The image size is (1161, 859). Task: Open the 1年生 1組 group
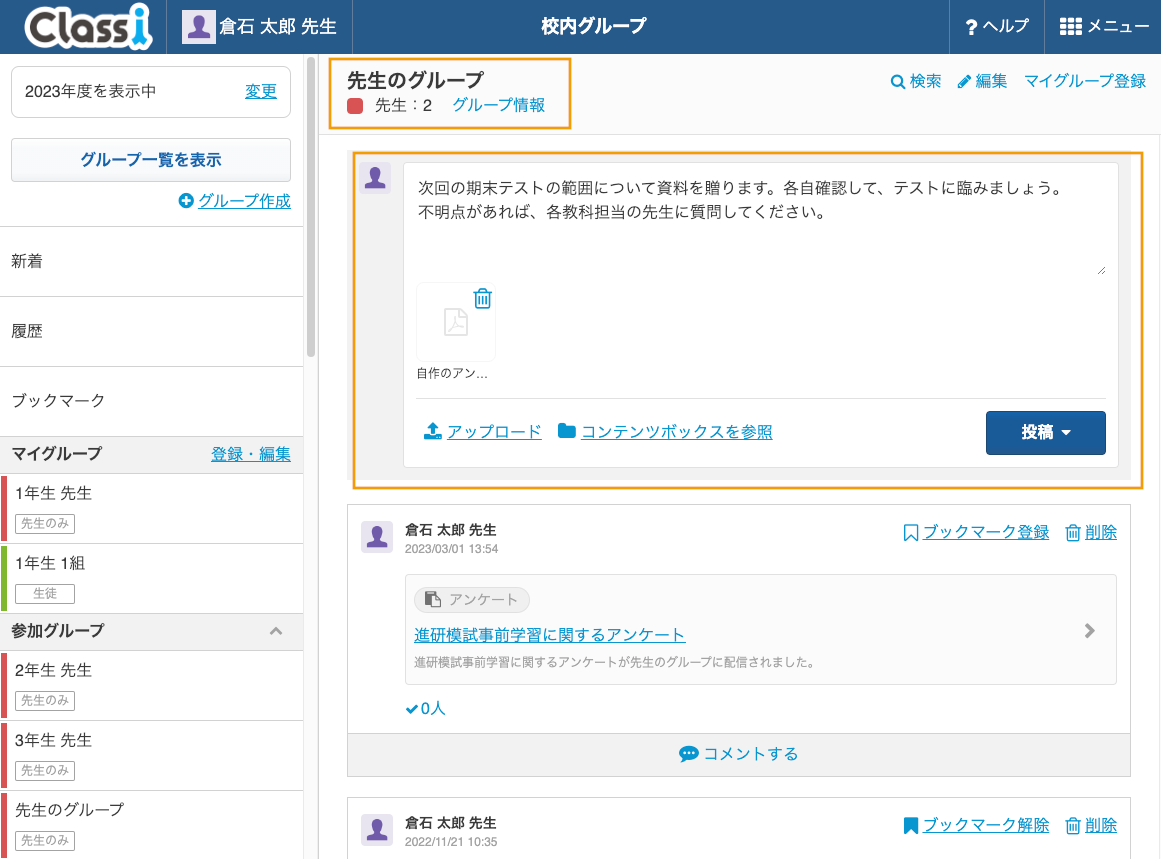tap(152, 578)
